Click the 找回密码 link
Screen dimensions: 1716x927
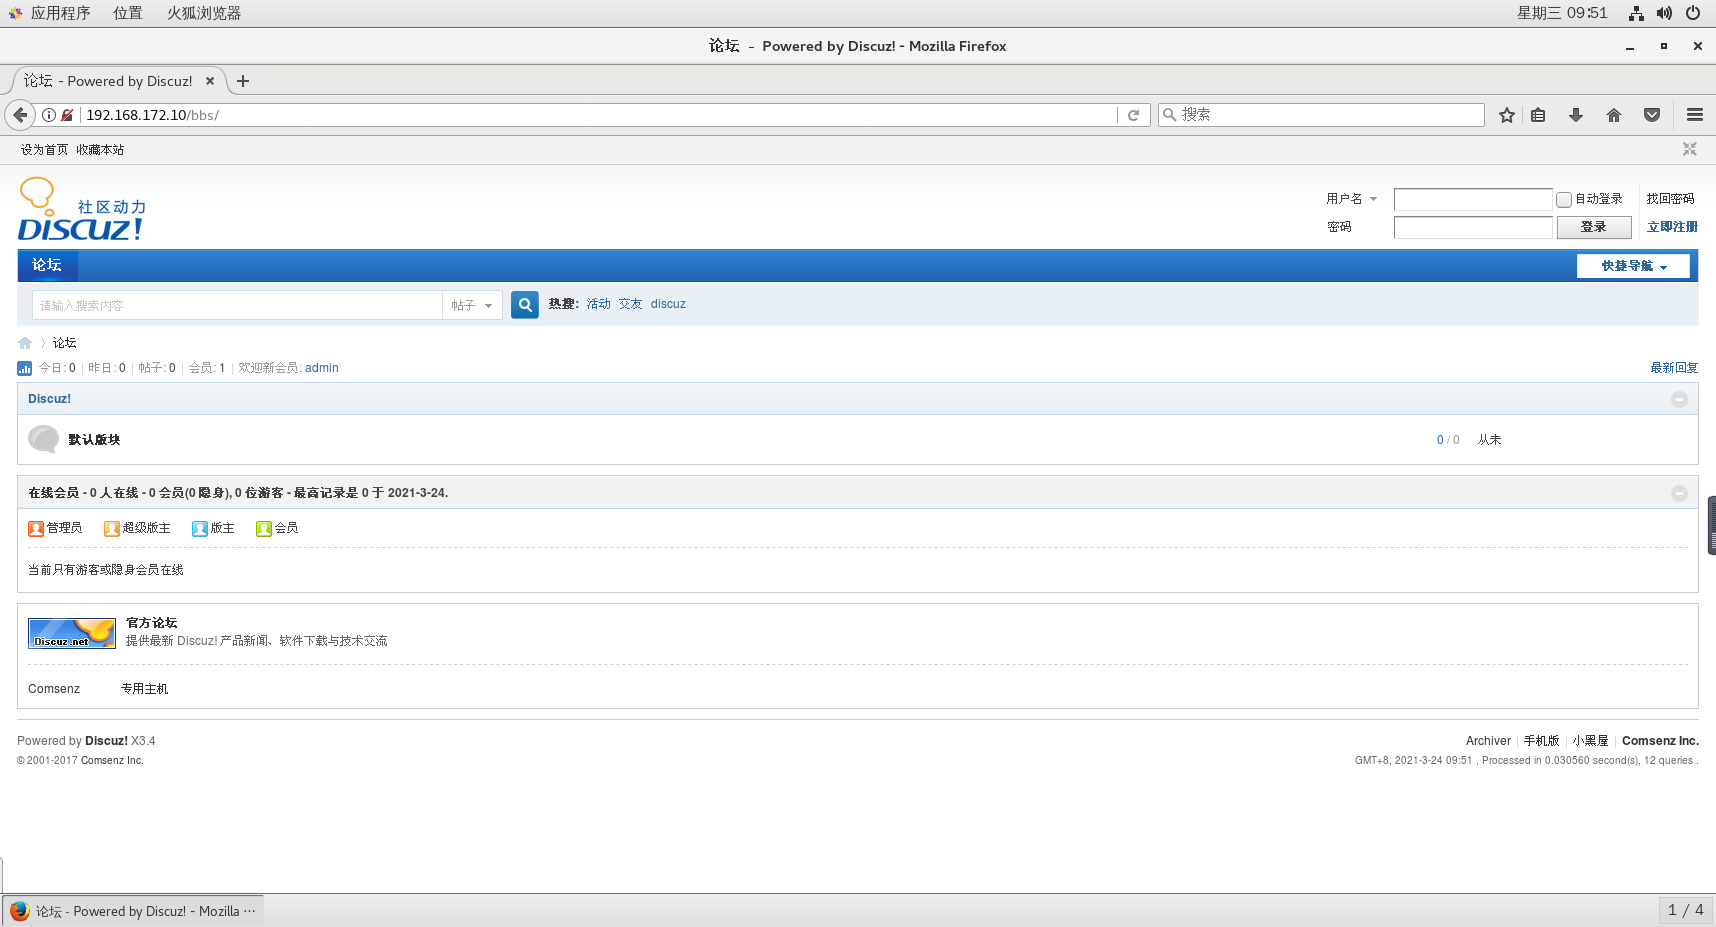pos(1670,199)
